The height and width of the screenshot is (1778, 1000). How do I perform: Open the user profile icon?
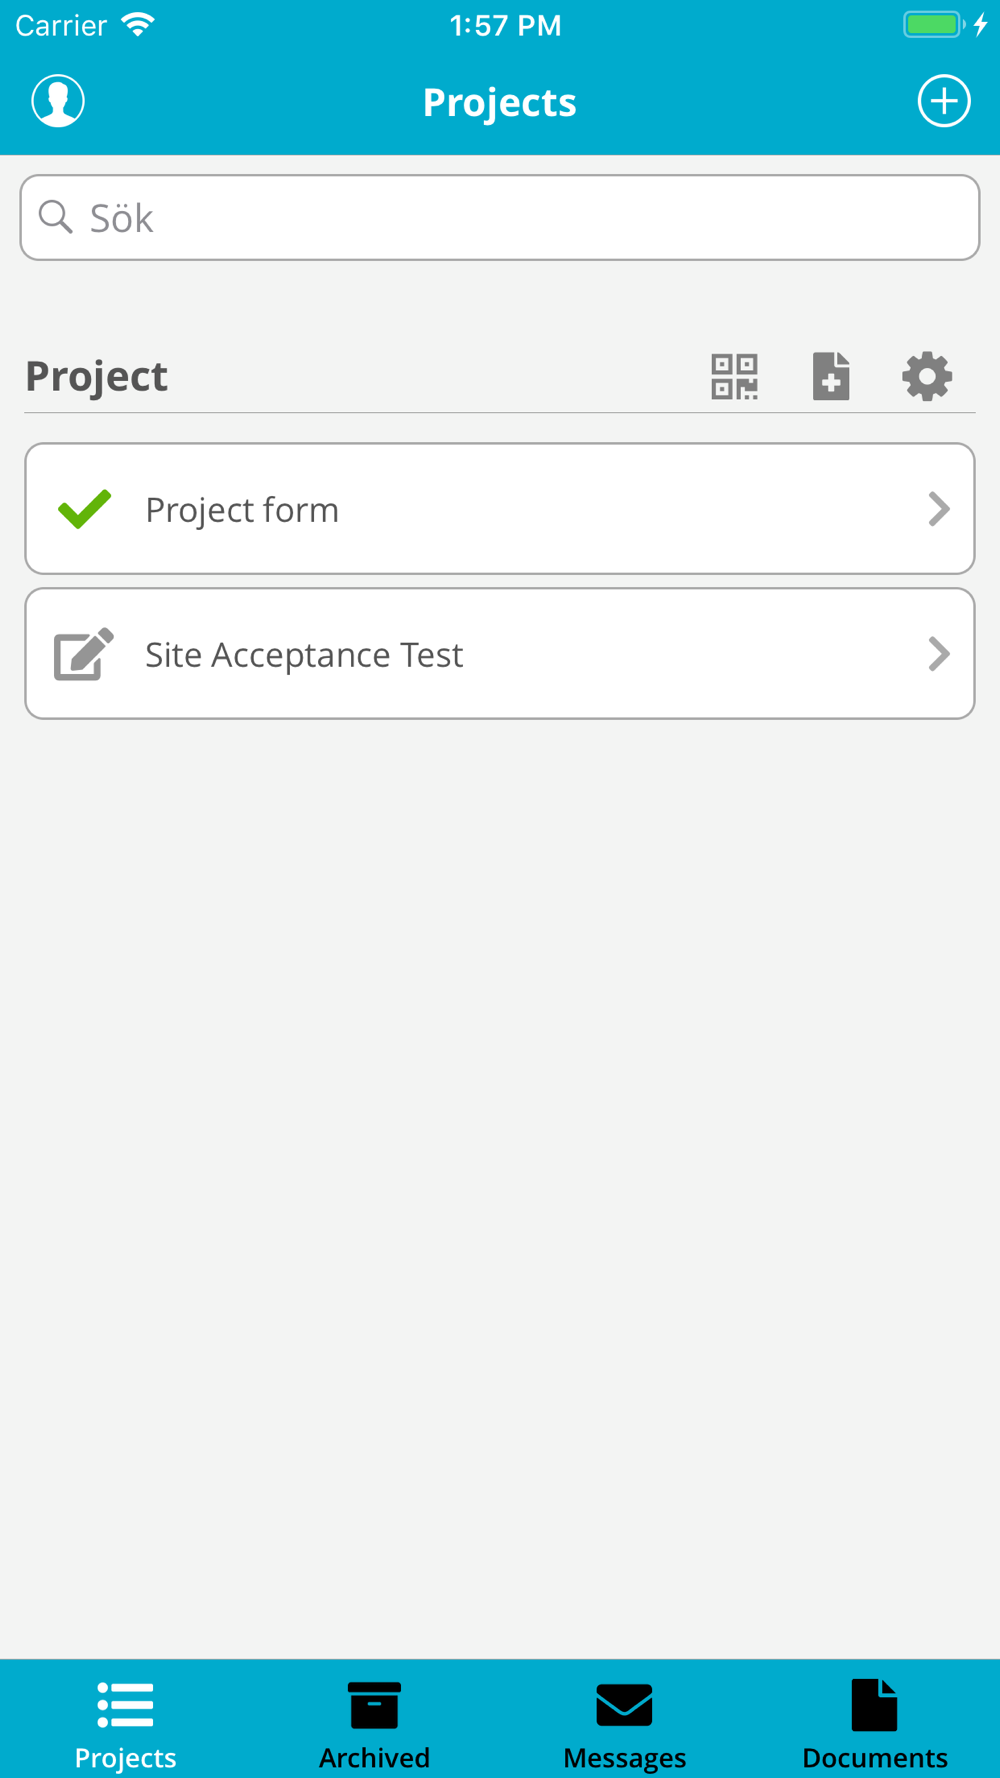tap(58, 101)
